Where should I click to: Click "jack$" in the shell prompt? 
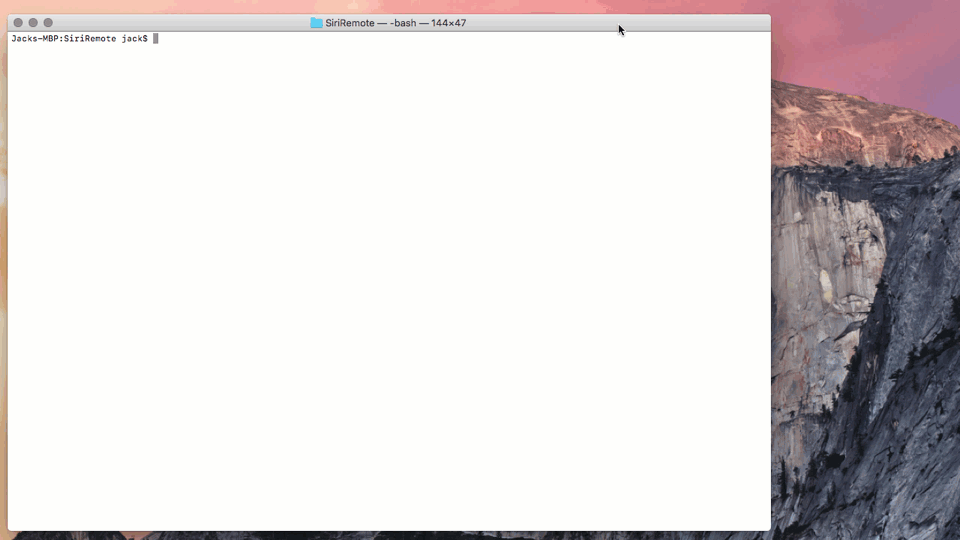[x=134, y=38]
